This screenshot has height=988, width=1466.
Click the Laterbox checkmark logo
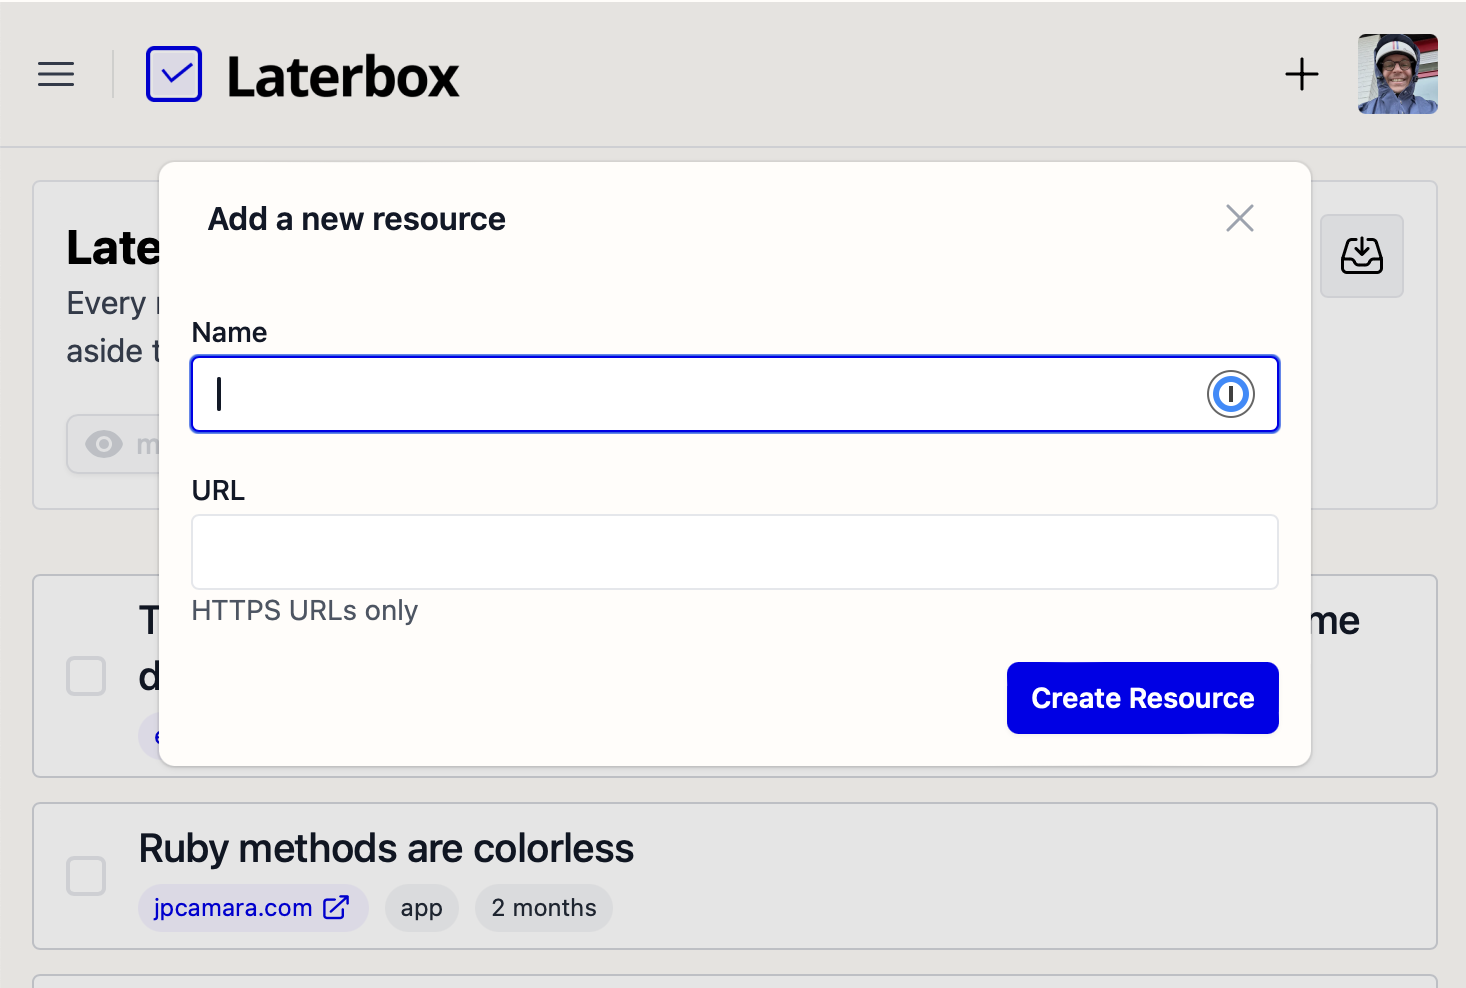point(174,74)
